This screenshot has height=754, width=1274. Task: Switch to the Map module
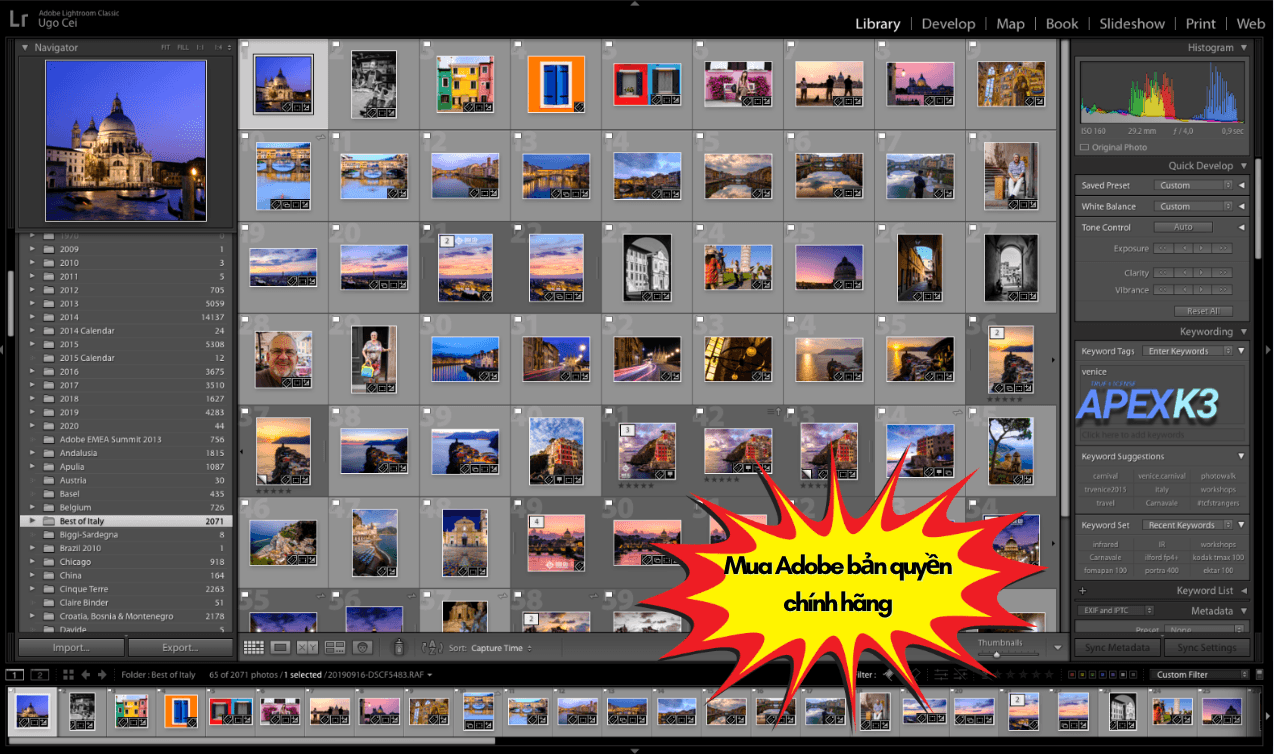coord(1010,24)
